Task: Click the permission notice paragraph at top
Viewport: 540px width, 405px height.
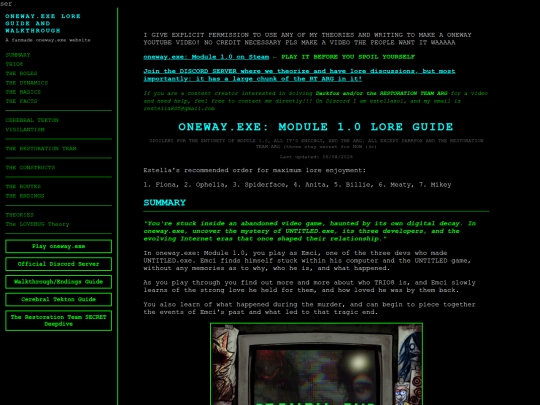Action: (308, 39)
